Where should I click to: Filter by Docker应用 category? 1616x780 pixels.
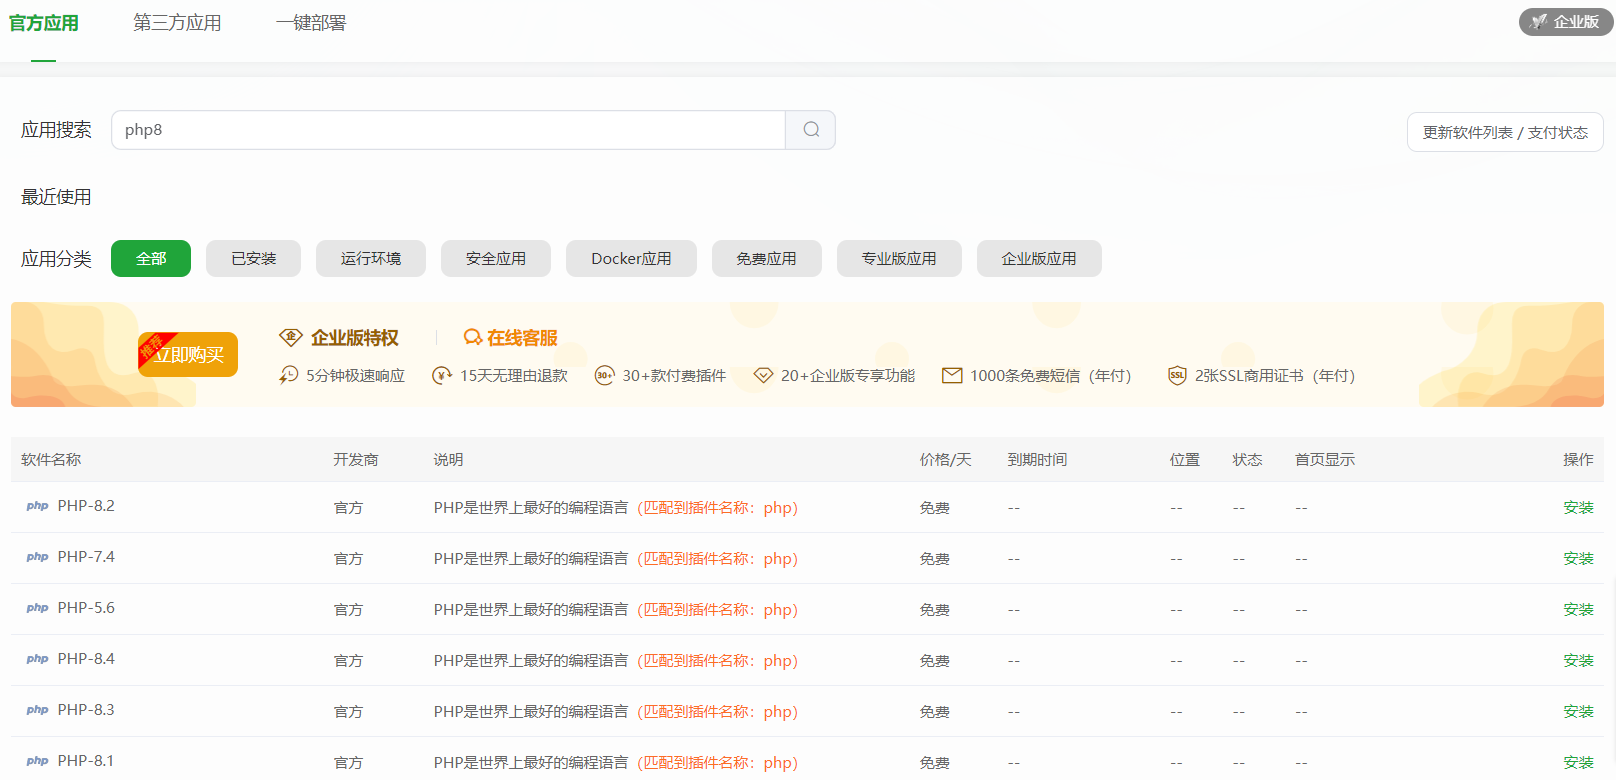(631, 259)
